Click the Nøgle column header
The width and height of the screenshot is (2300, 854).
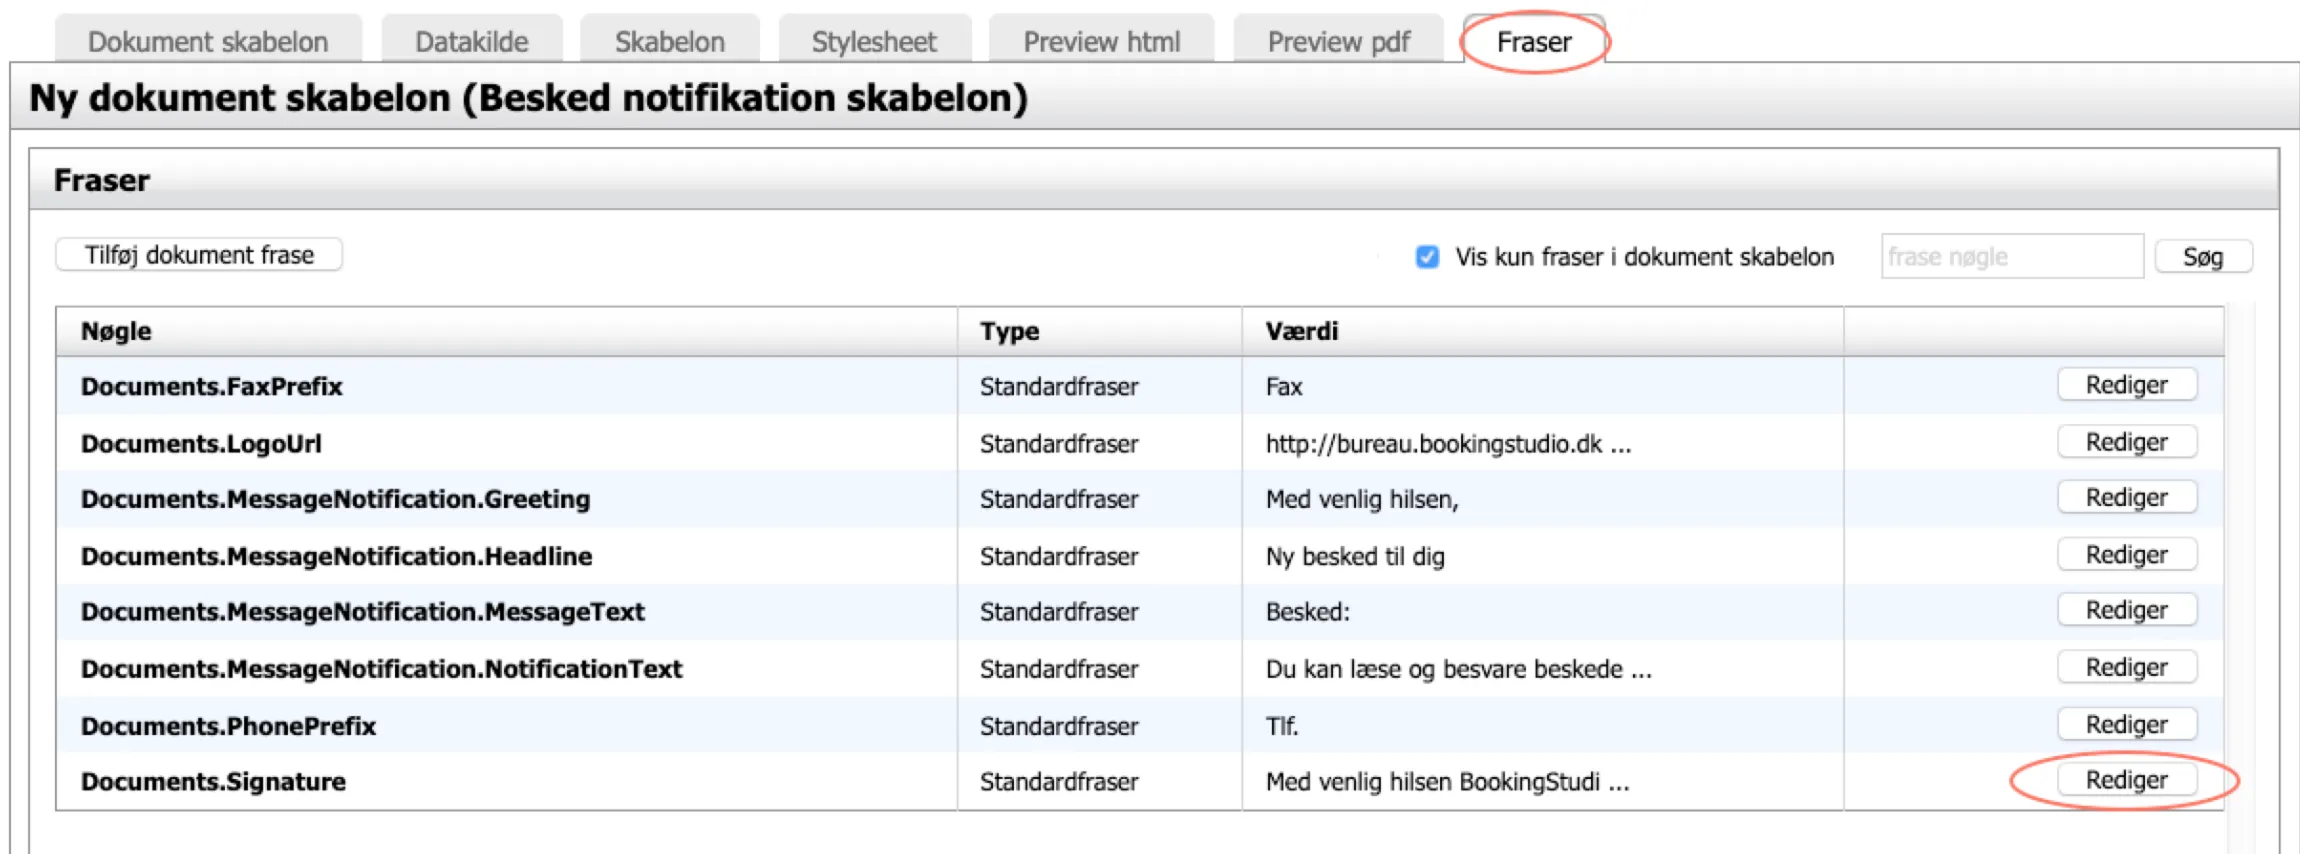[116, 331]
